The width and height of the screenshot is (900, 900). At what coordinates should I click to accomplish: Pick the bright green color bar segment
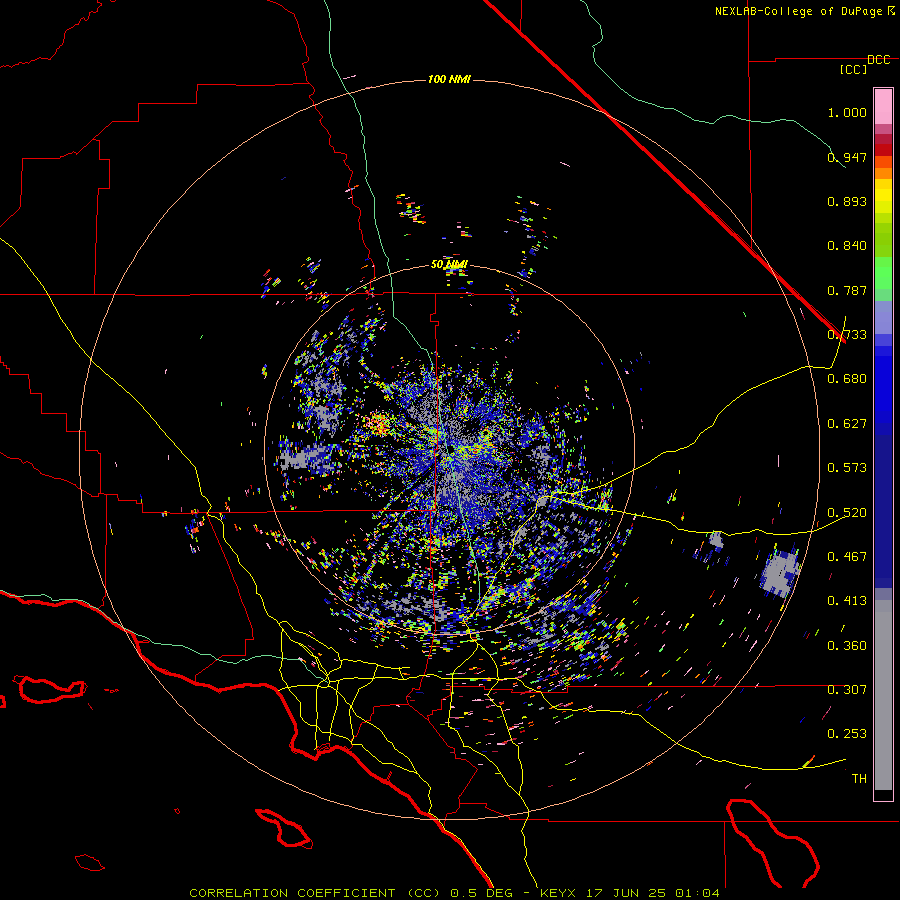(883, 273)
